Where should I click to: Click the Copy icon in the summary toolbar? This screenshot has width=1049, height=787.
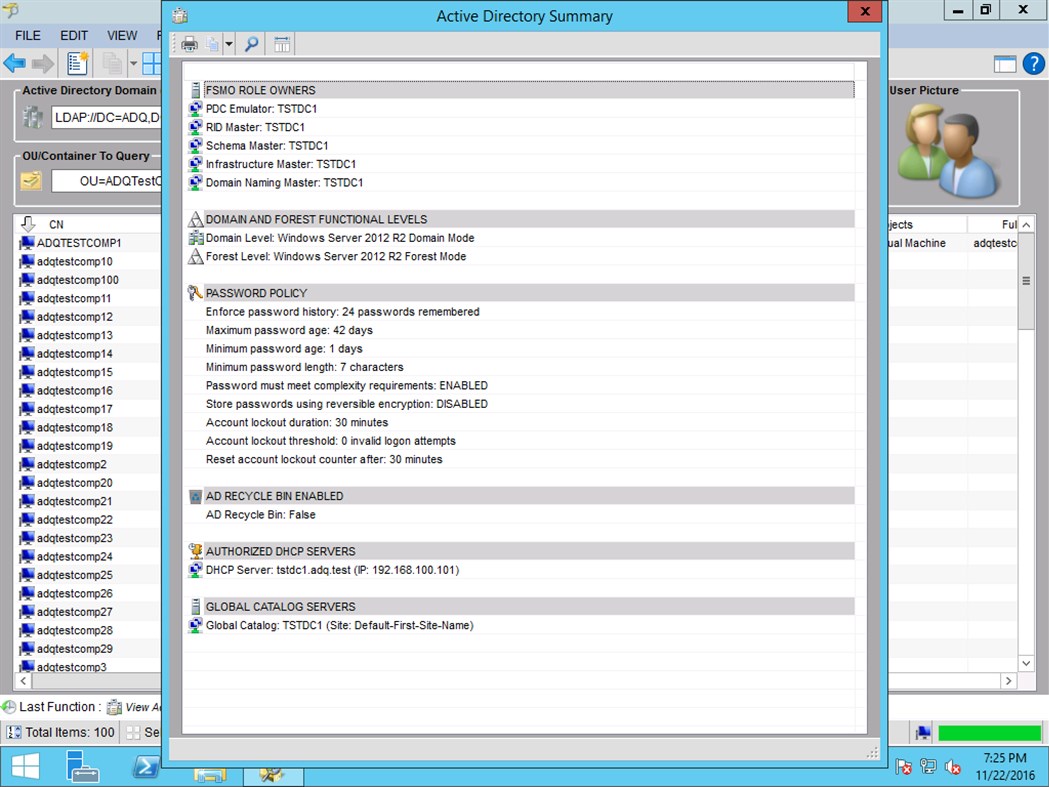[213, 45]
